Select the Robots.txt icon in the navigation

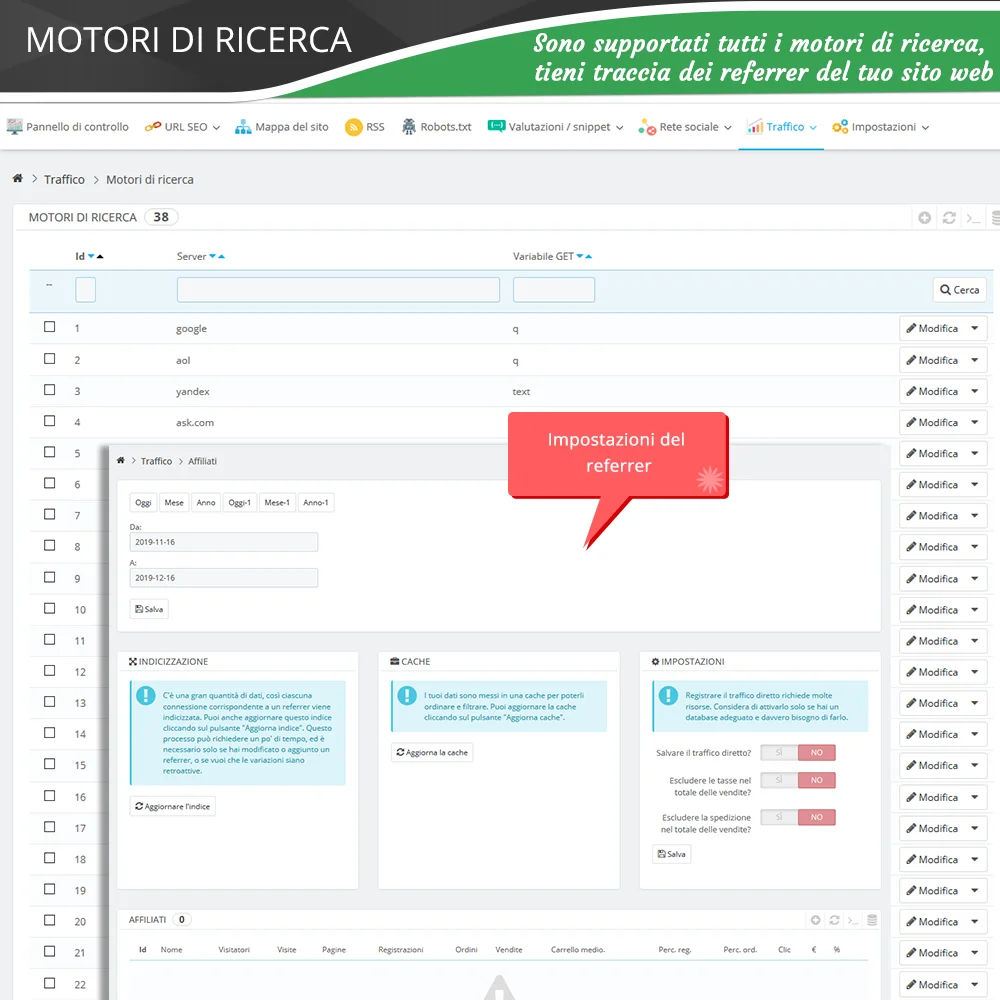coord(407,126)
